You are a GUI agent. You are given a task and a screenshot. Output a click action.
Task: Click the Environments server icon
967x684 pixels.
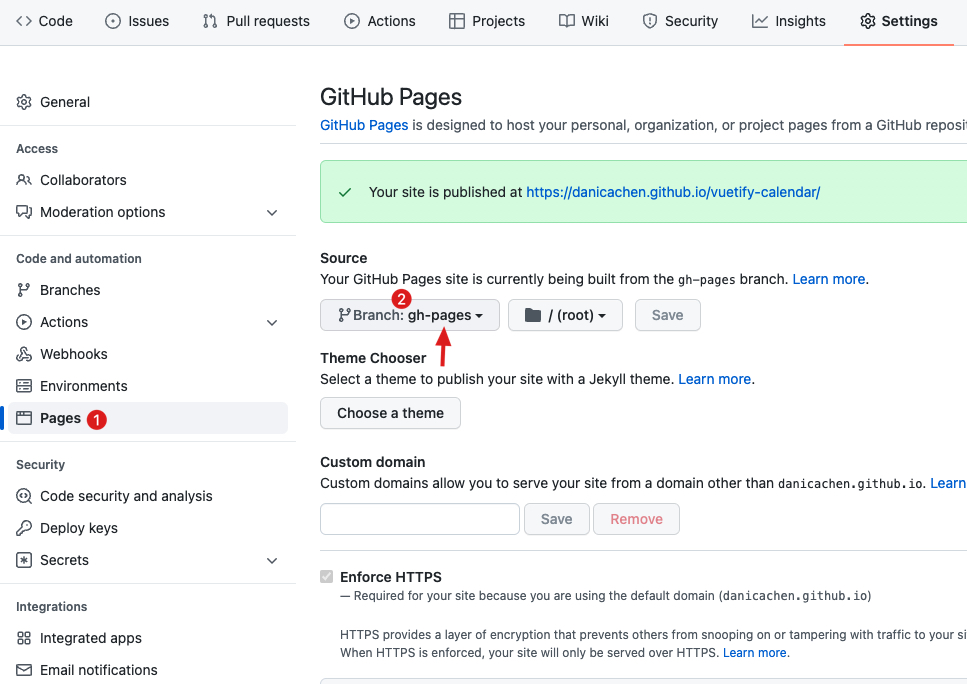[24, 386]
